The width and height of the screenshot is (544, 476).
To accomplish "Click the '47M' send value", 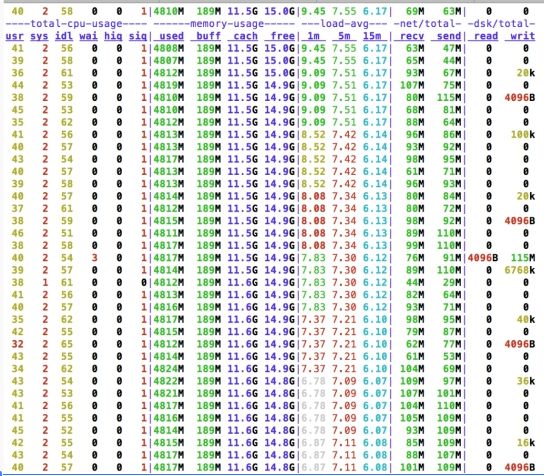I will 452,48.
